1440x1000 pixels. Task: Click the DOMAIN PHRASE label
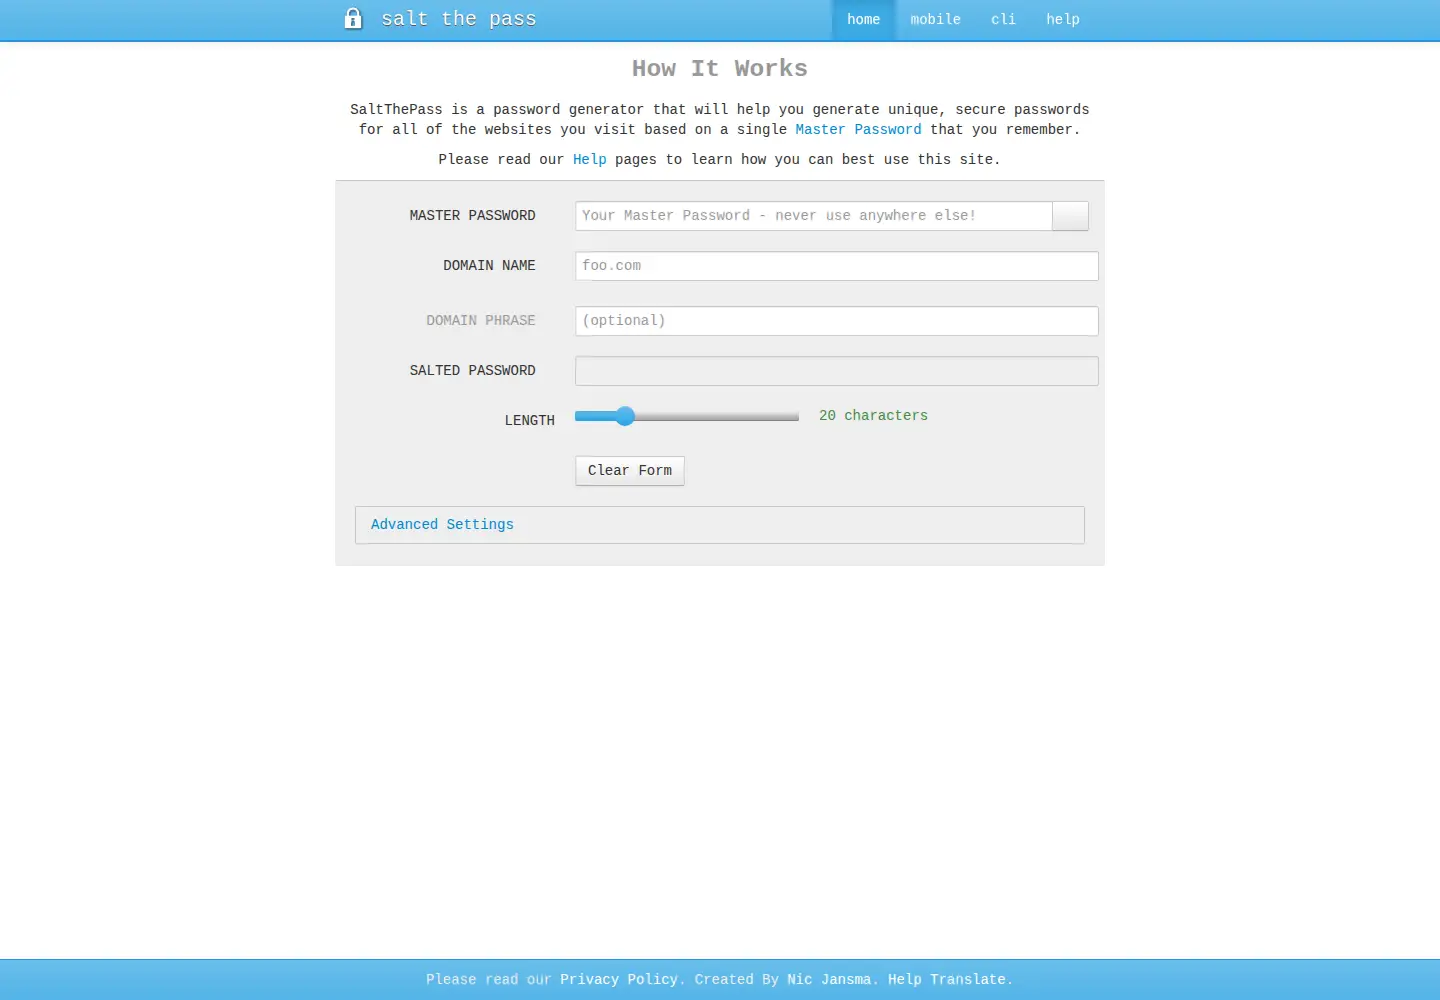point(481,321)
